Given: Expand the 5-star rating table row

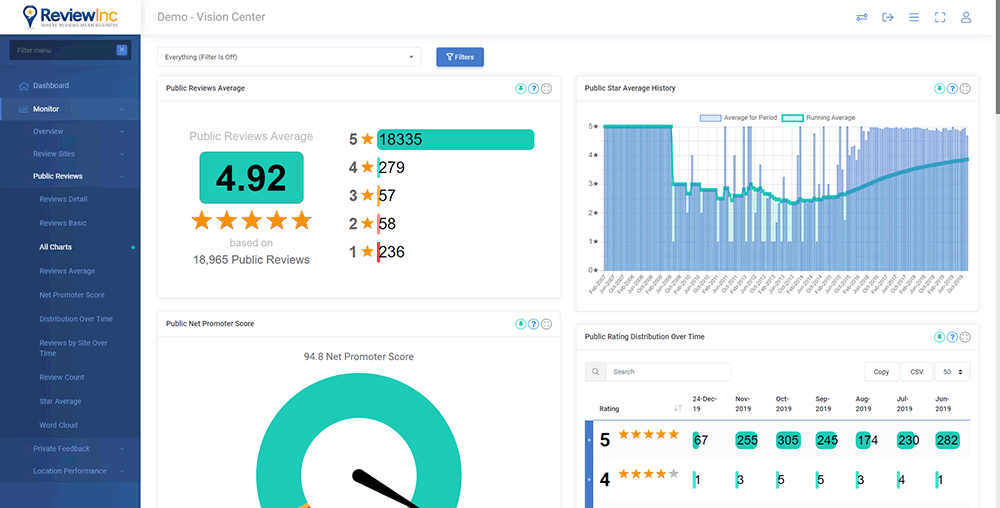Looking at the screenshot, I should pyautogui.click(x=589, y=440).
